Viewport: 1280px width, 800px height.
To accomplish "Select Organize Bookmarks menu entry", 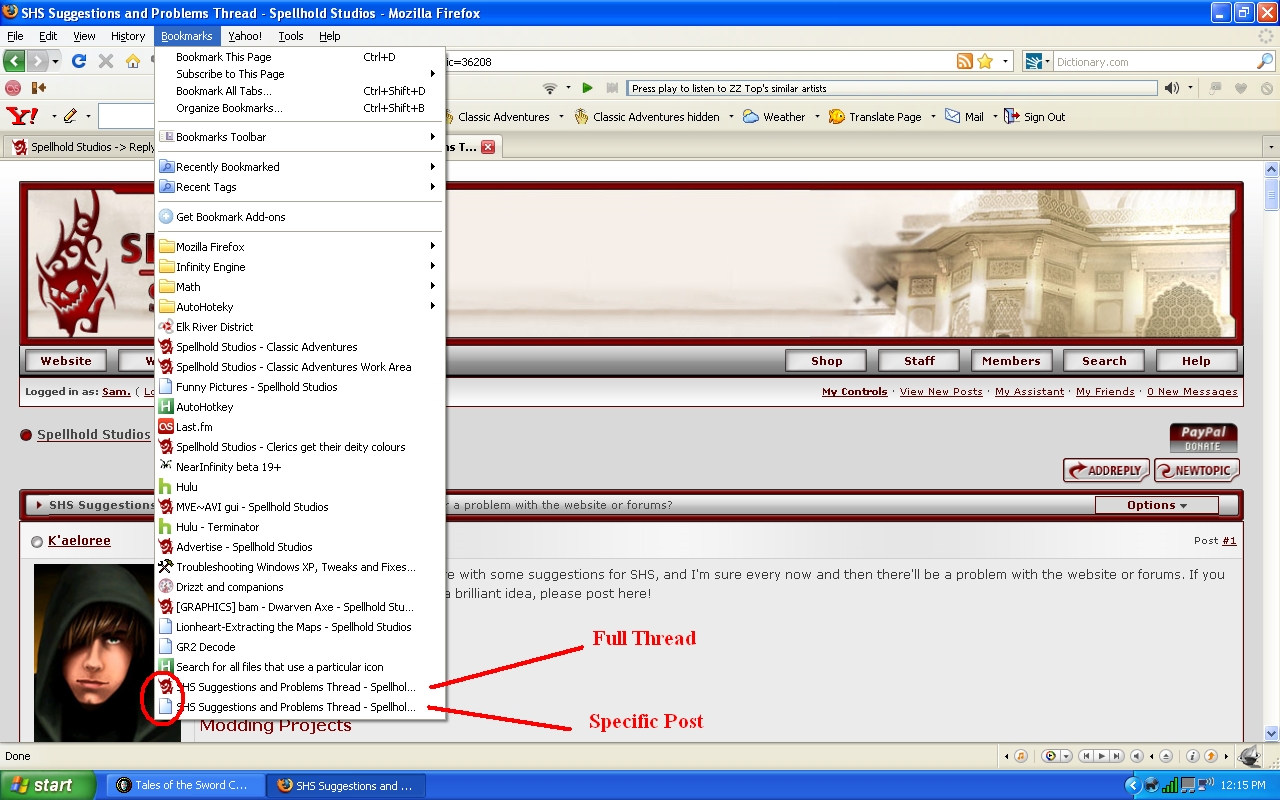I will click(300, 108).
